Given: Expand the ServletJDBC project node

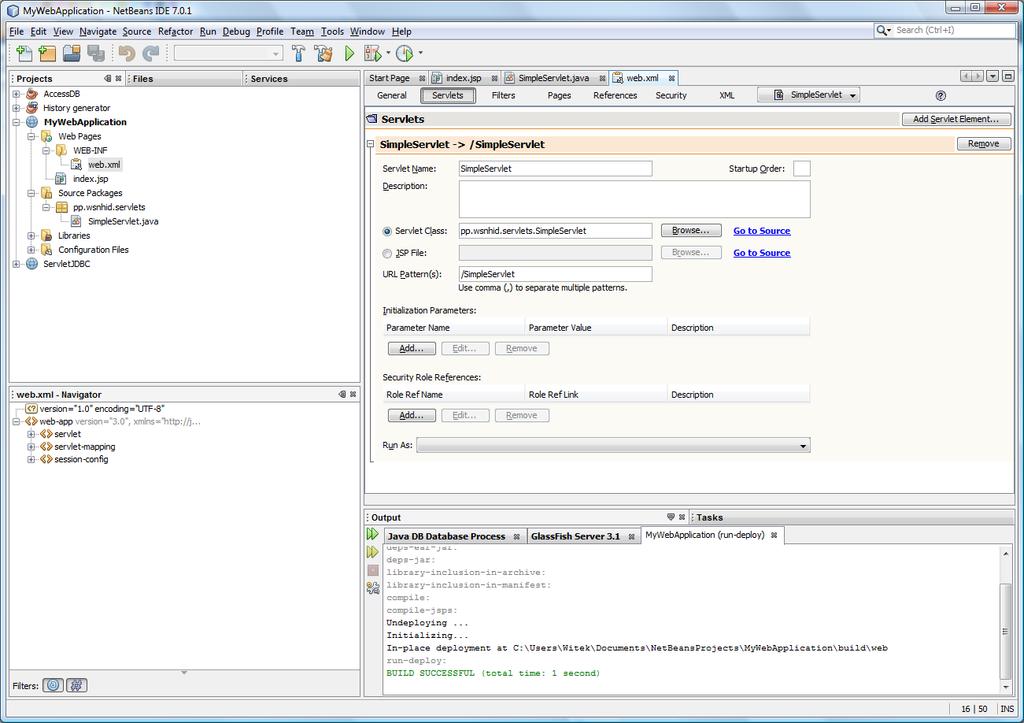Looking at the screenshot, I should (x=16, y=264).
